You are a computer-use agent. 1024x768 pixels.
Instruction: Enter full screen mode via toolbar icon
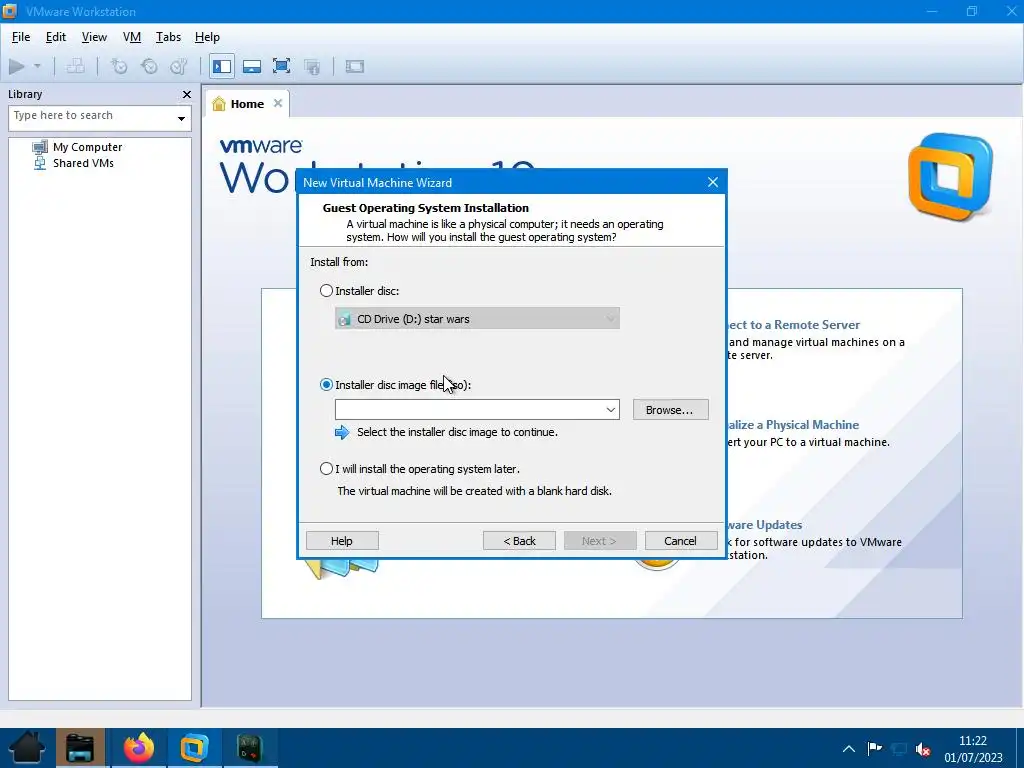pyautogui.click(x=281, y=66)
